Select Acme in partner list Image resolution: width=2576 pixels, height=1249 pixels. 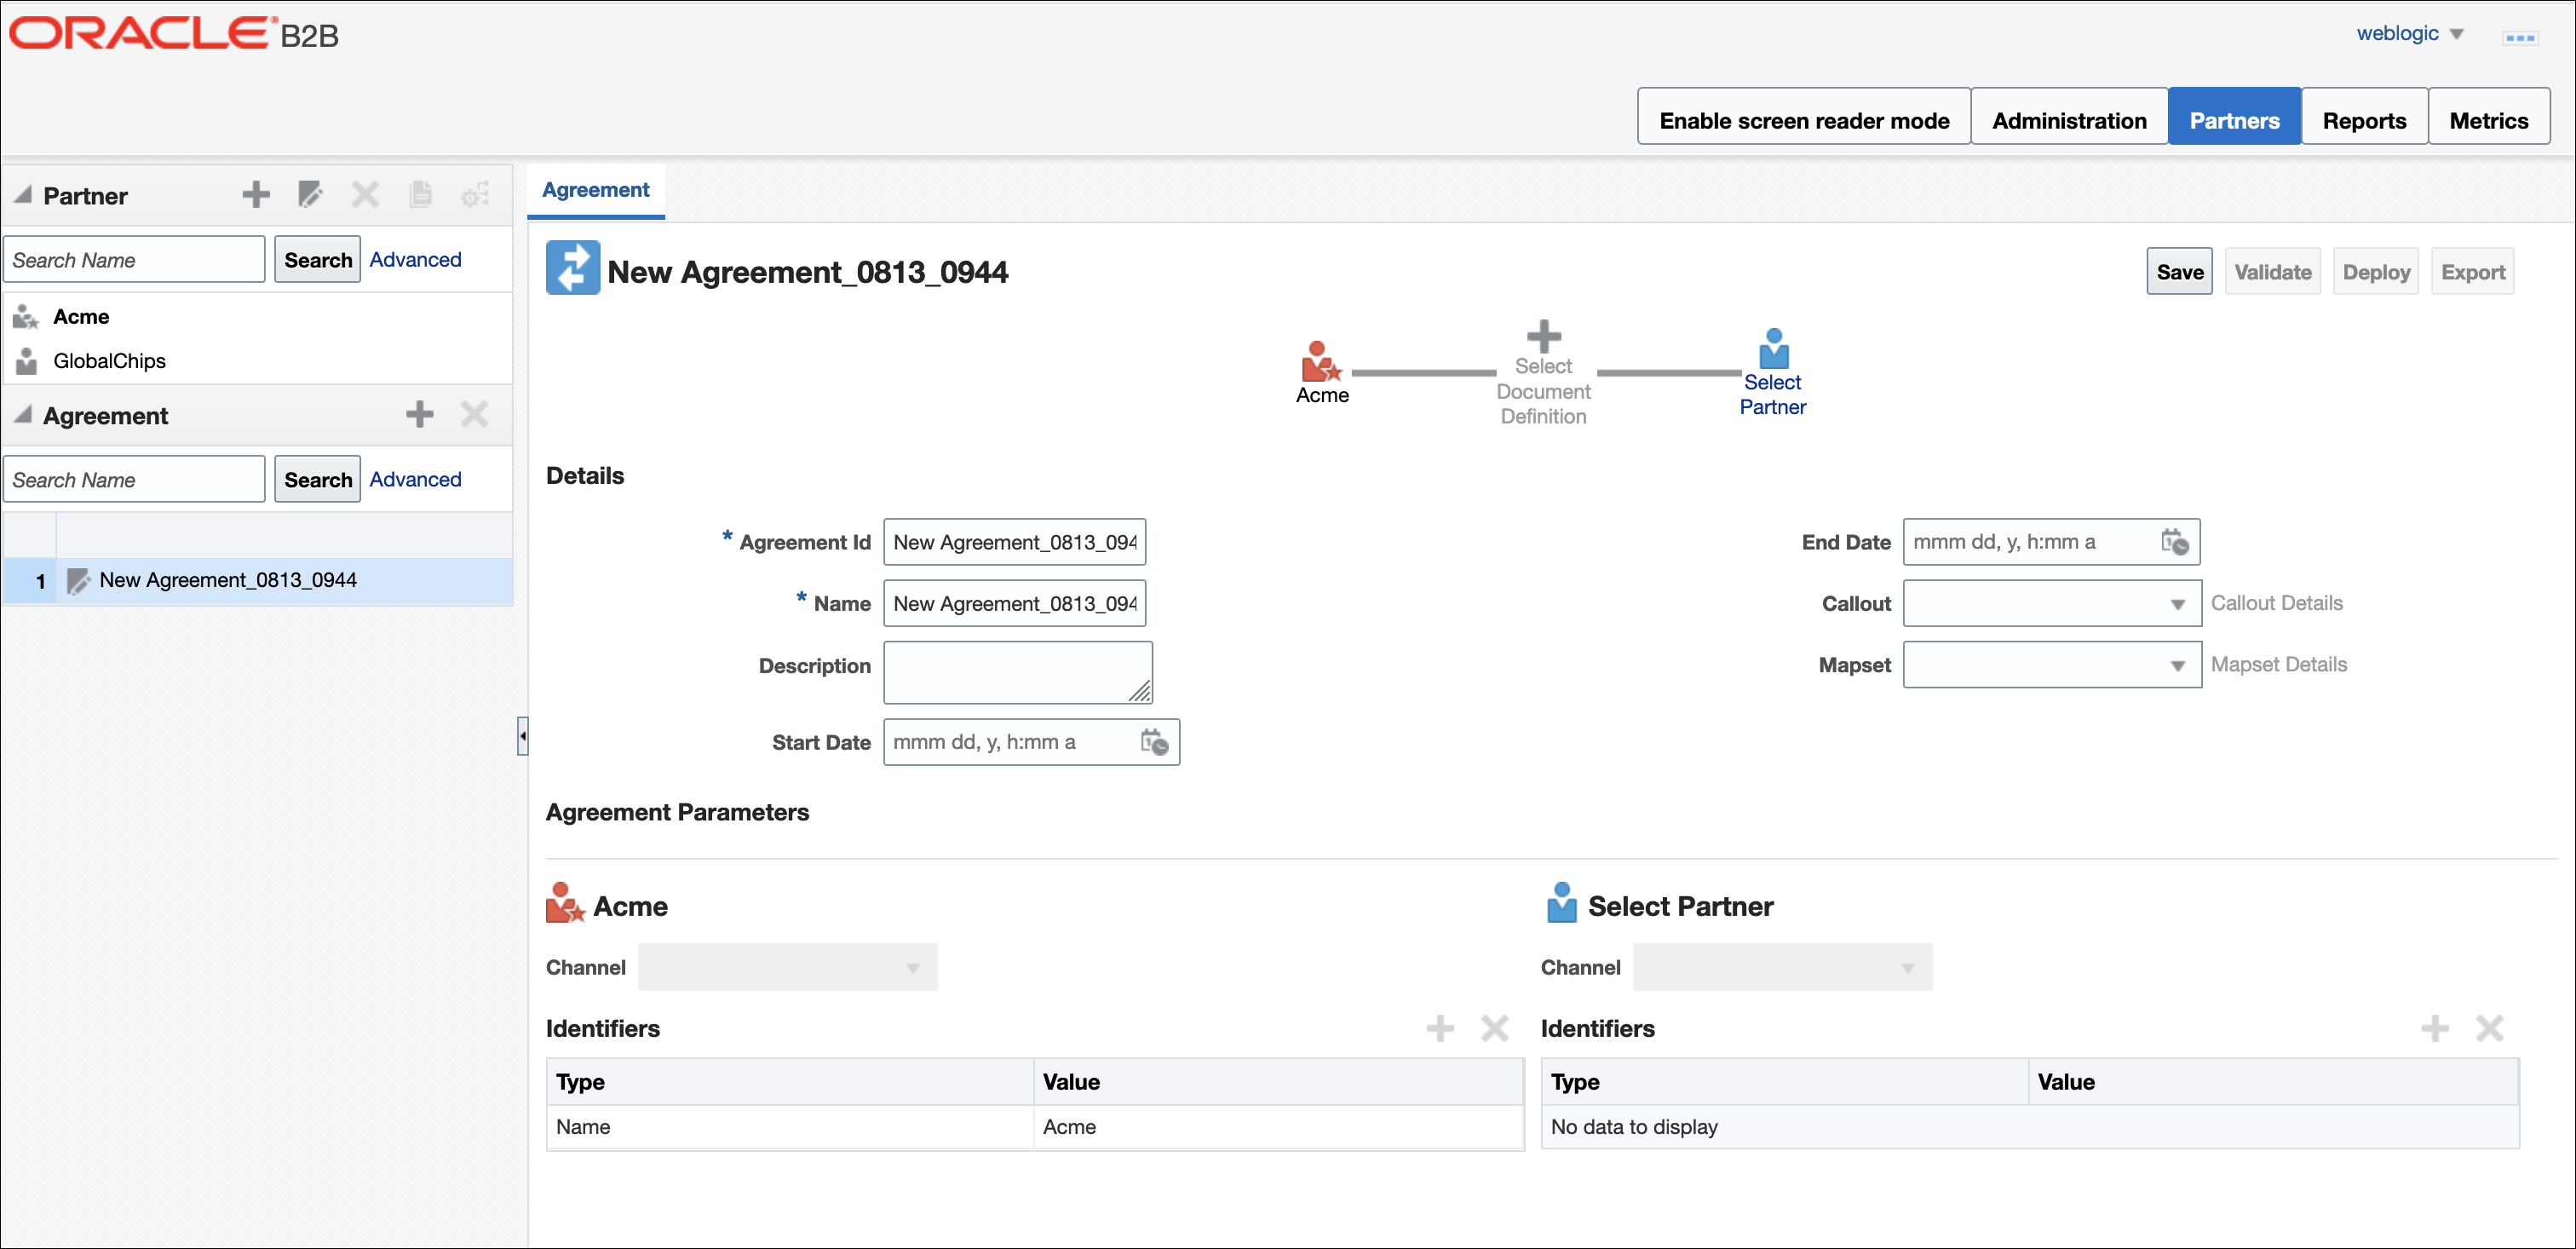[81, 317]
